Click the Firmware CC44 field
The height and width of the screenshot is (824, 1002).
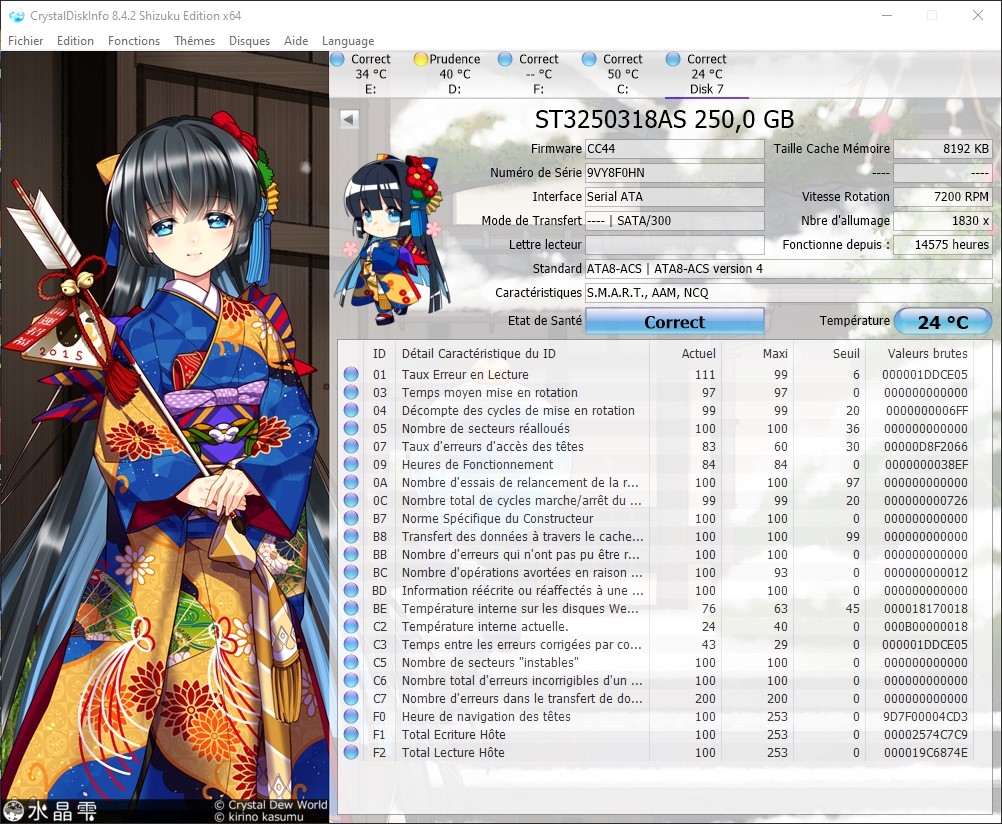click(674, 149)
